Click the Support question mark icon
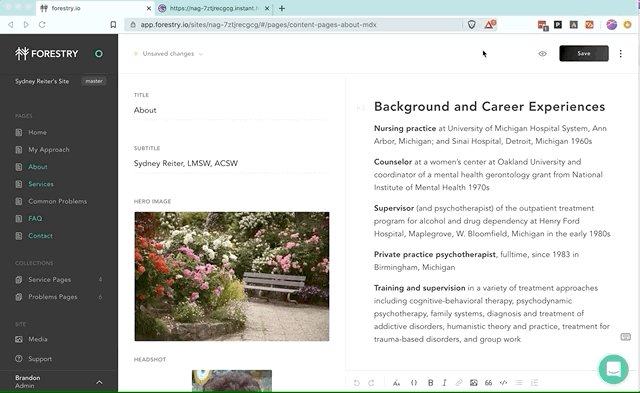640x393 pixels. tap(19, 359)
